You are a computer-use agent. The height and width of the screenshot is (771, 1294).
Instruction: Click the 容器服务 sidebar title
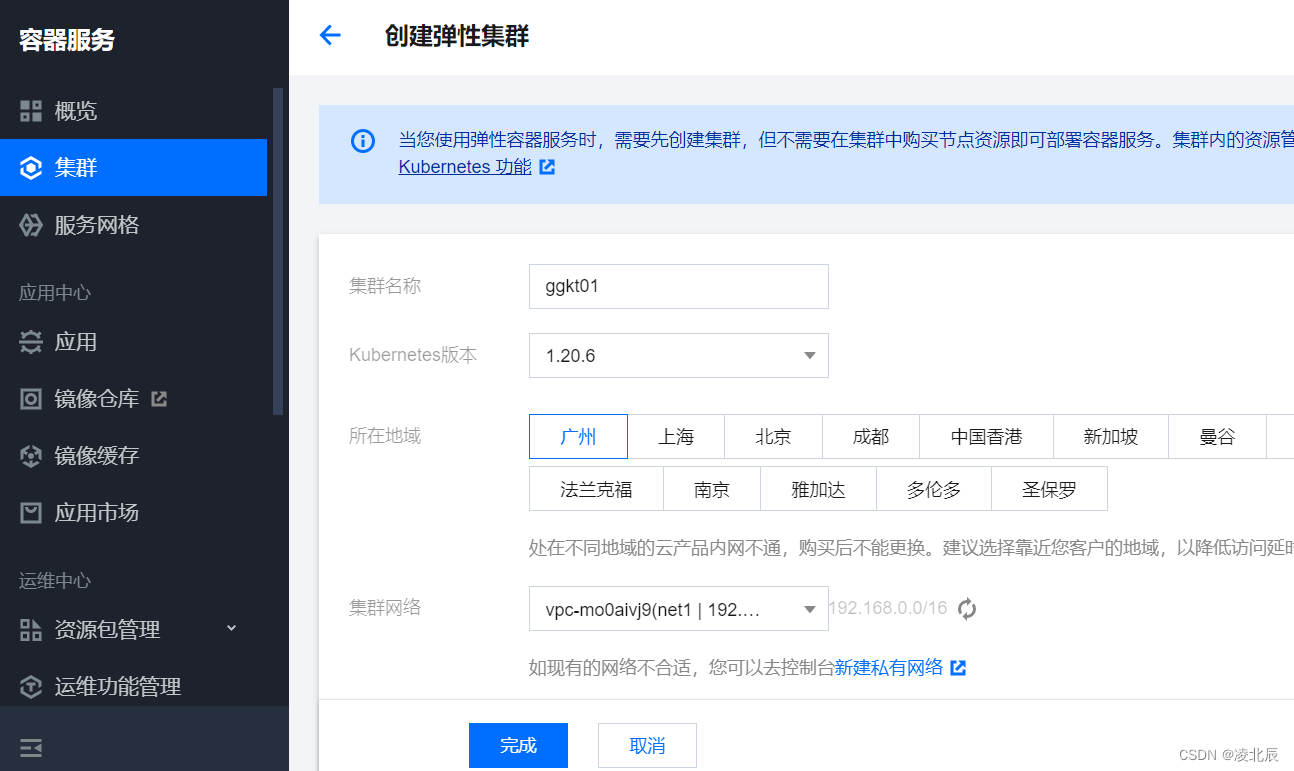pyautogui.click(x=67, y=40)
